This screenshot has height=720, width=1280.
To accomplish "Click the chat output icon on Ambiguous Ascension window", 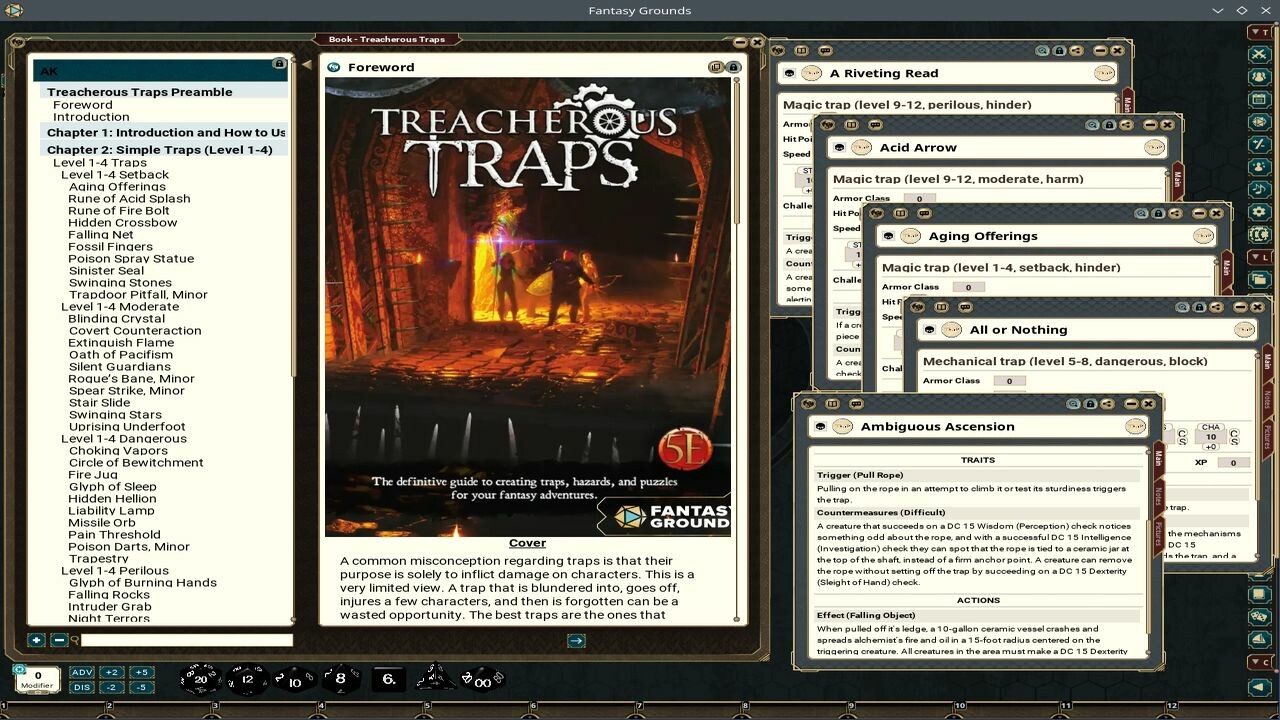I will [x=857, y=404].
